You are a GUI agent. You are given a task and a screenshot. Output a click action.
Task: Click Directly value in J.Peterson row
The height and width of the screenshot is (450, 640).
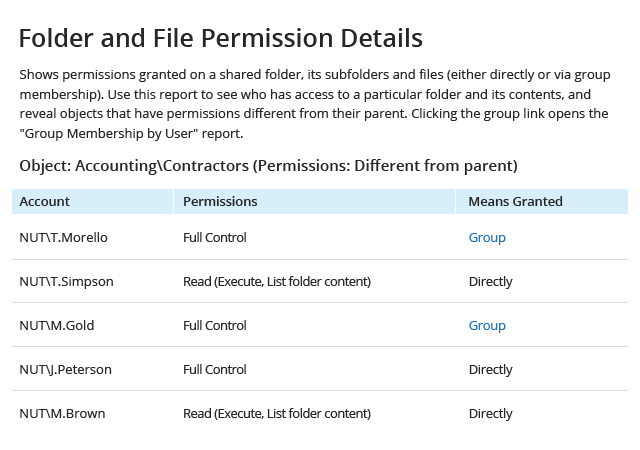click(x=490, y=370)
